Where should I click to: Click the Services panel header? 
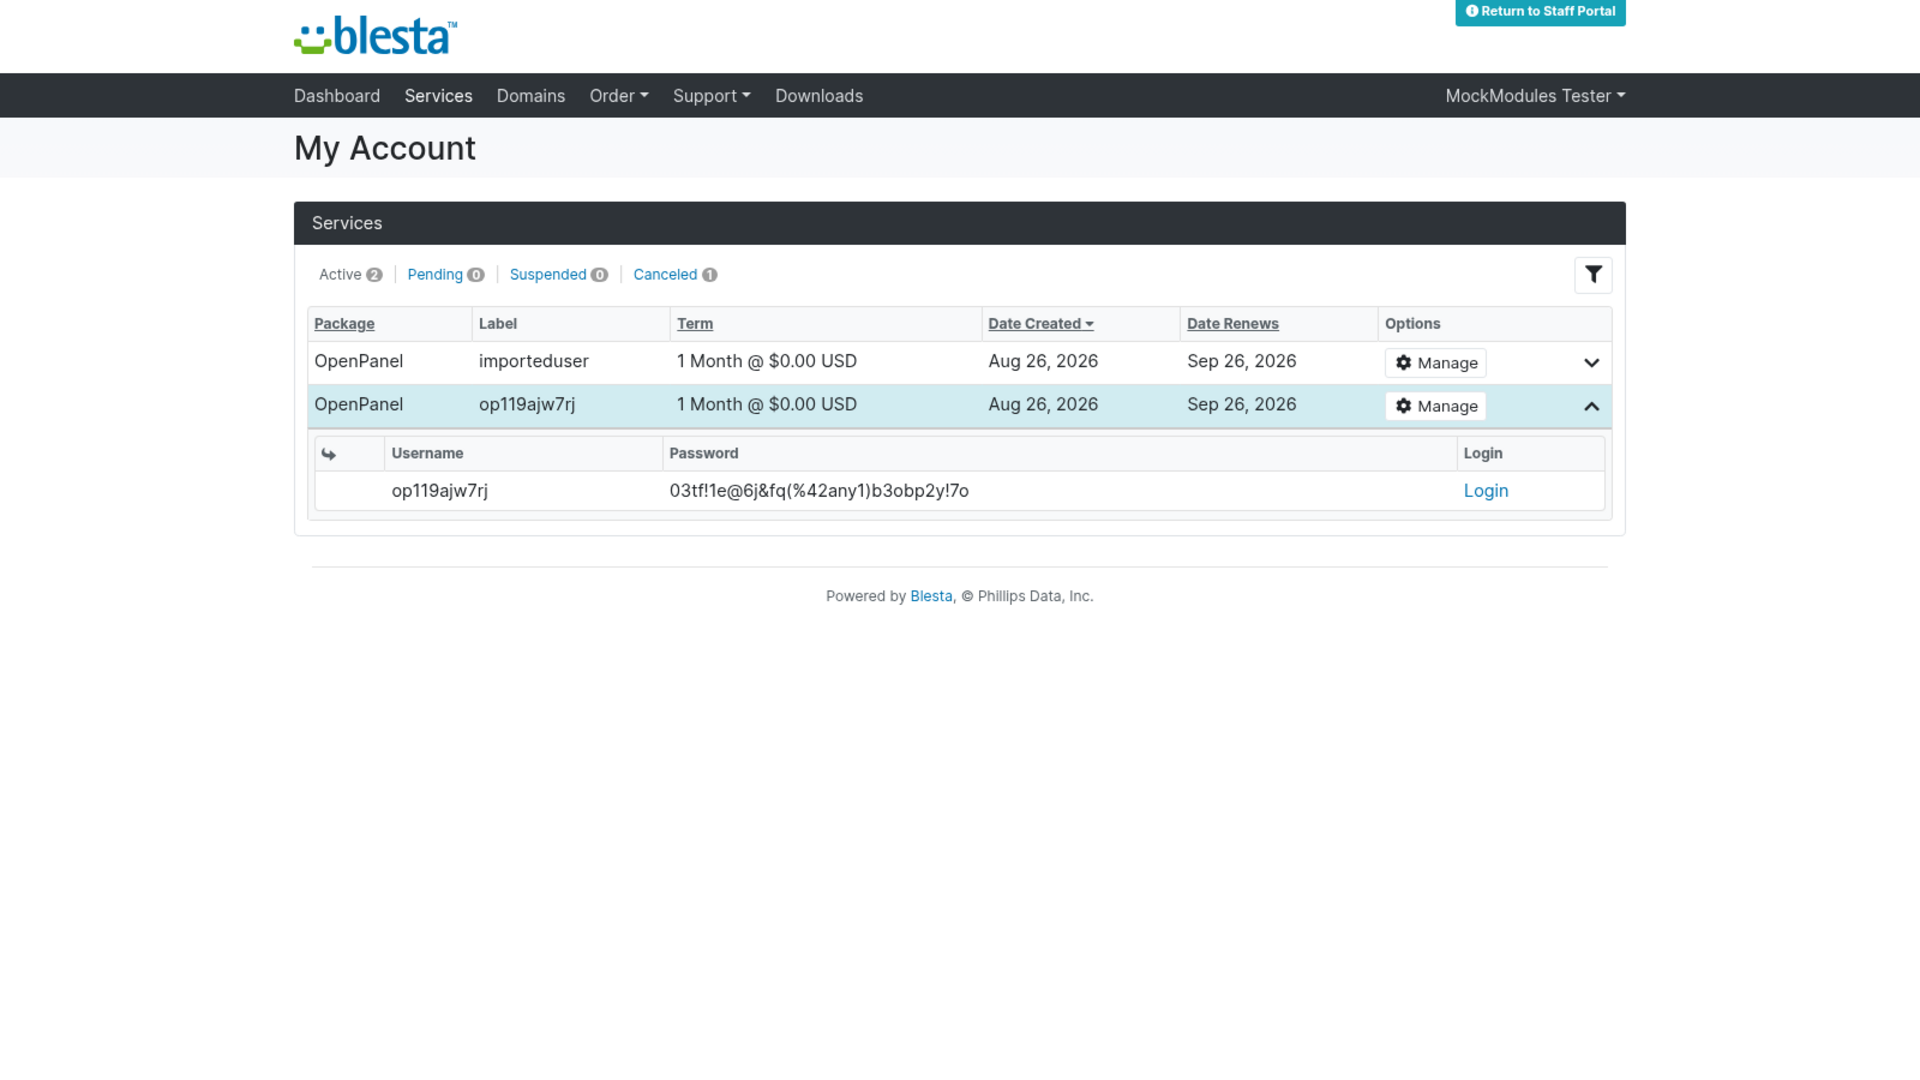959,223
